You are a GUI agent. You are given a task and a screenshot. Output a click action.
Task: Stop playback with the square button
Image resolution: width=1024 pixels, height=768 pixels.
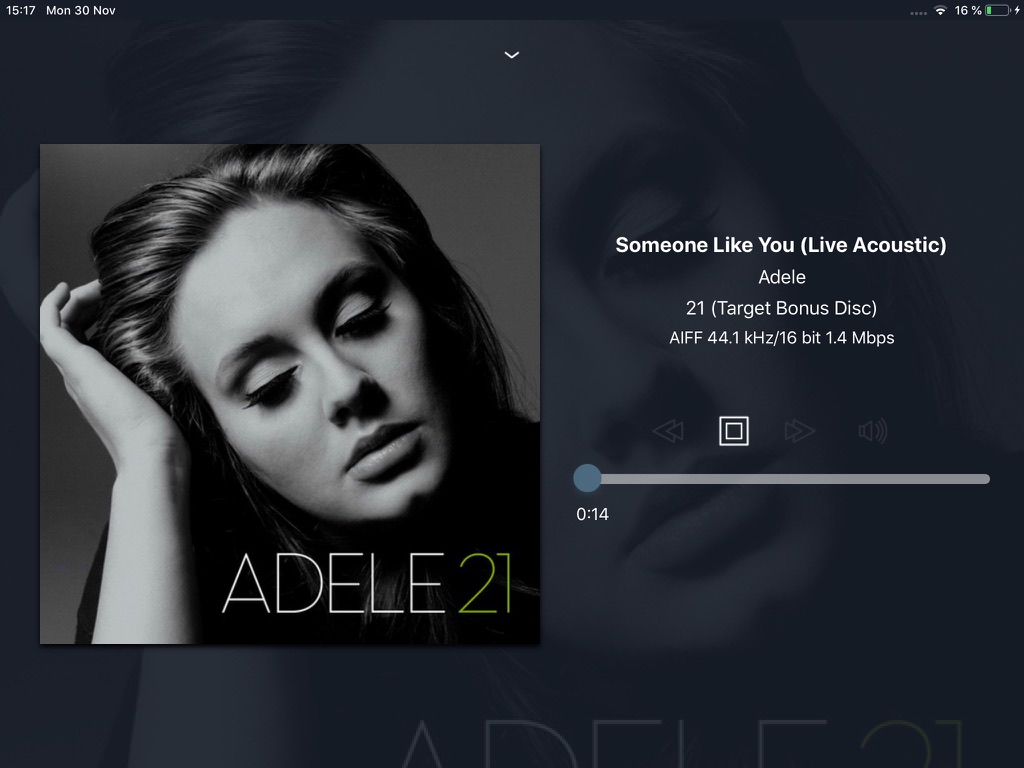coord(733,431)
